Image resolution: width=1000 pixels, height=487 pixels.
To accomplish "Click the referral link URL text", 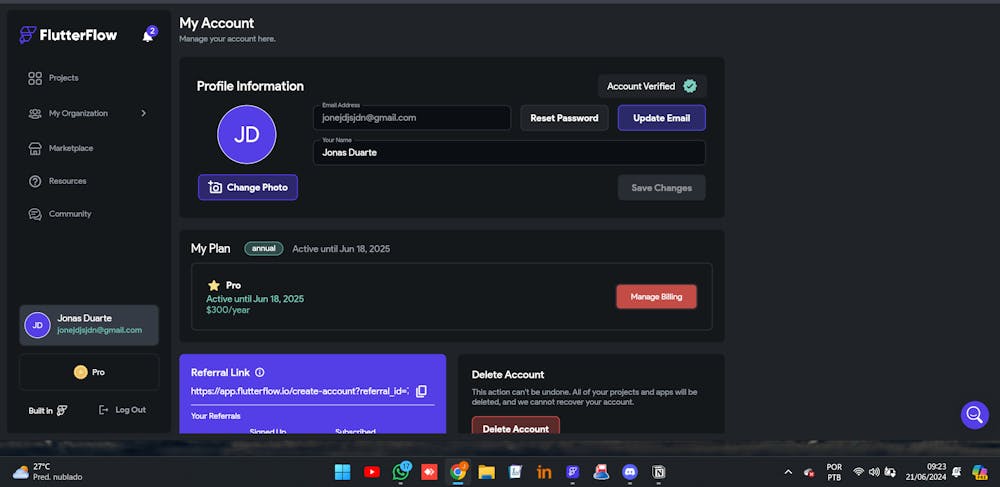I will (x=300, y=391).
